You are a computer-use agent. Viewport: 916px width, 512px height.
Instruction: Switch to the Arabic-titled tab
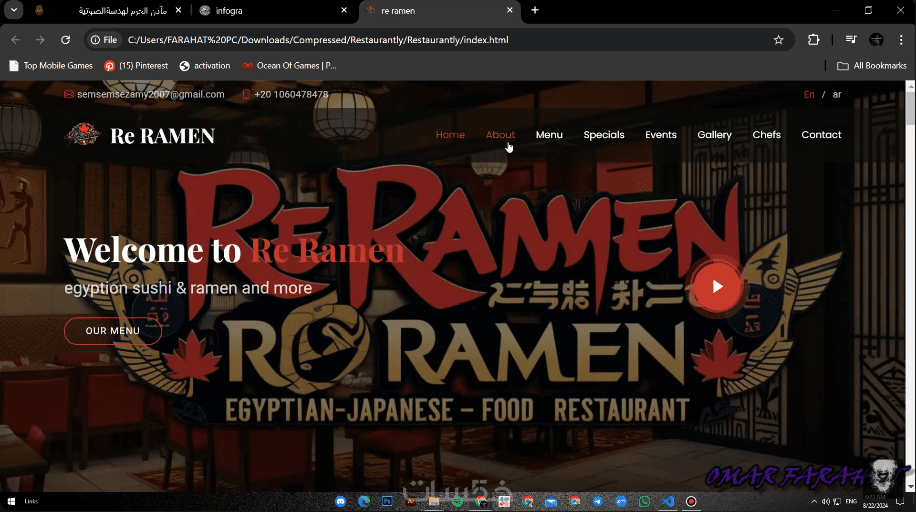(108, 11)
